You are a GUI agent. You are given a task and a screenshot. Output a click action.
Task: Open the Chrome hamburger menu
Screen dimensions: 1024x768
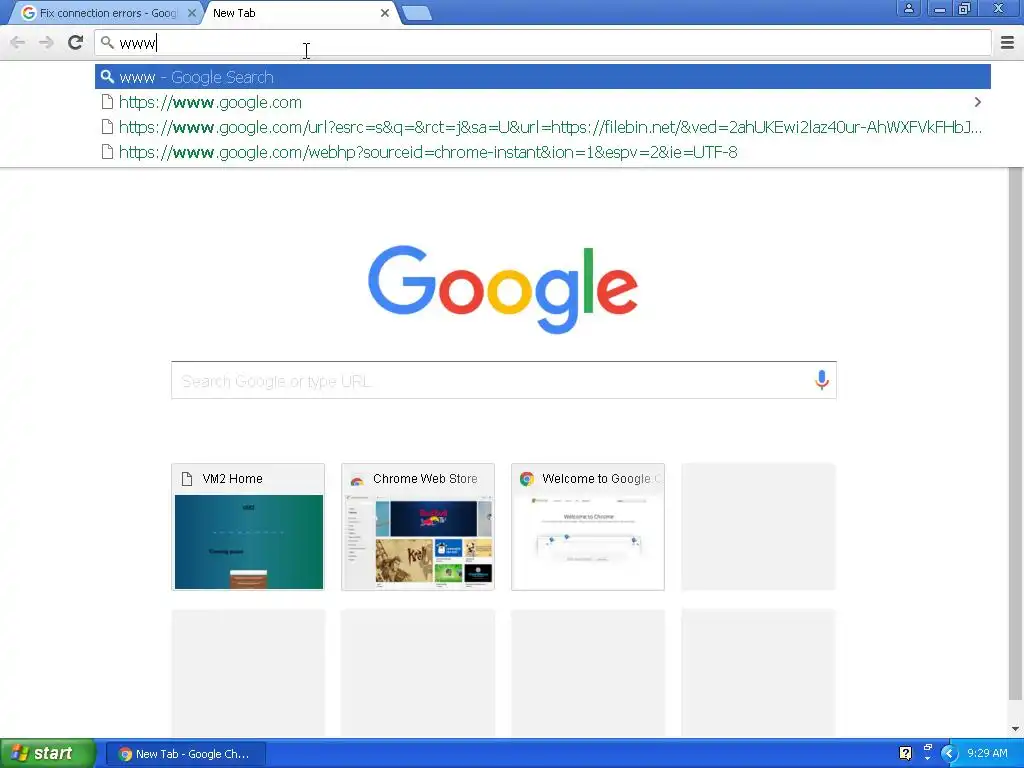[1007, 43]
